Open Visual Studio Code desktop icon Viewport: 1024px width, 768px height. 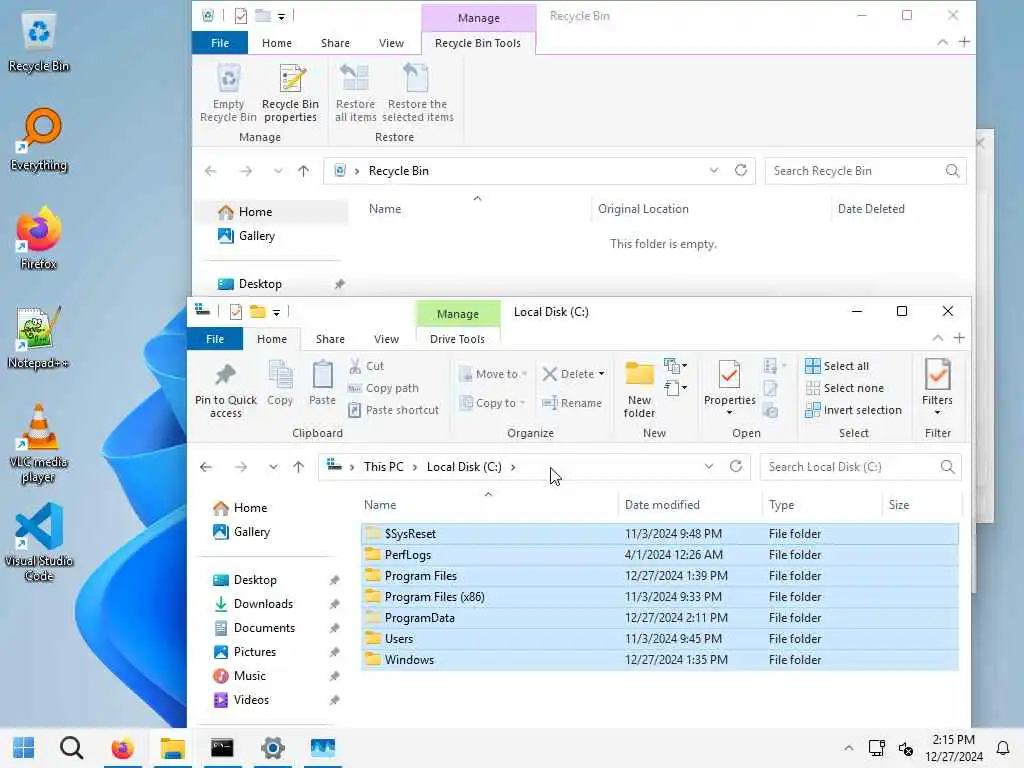[x=39, y=542]
